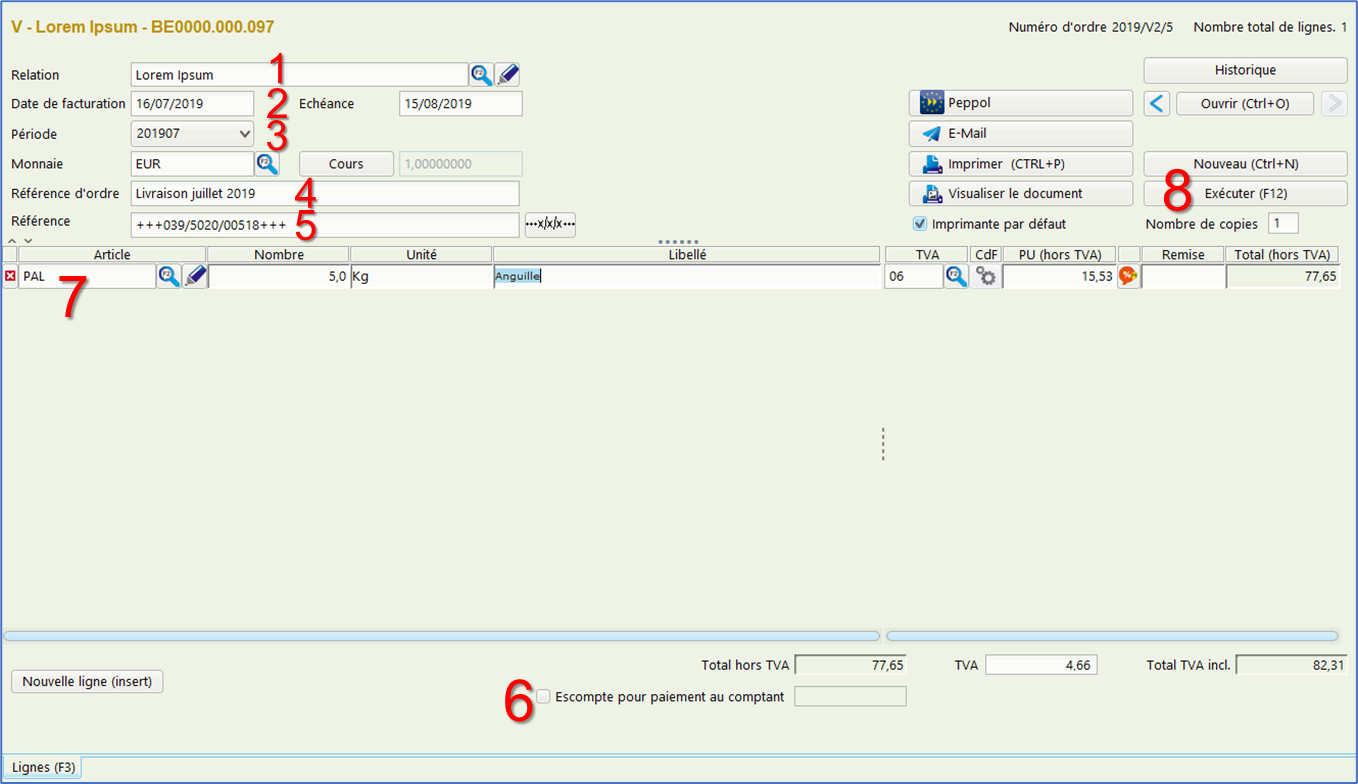Click the Nombre de copies field
Screen dimensions: 1358x784
(x=1283, y=223)
